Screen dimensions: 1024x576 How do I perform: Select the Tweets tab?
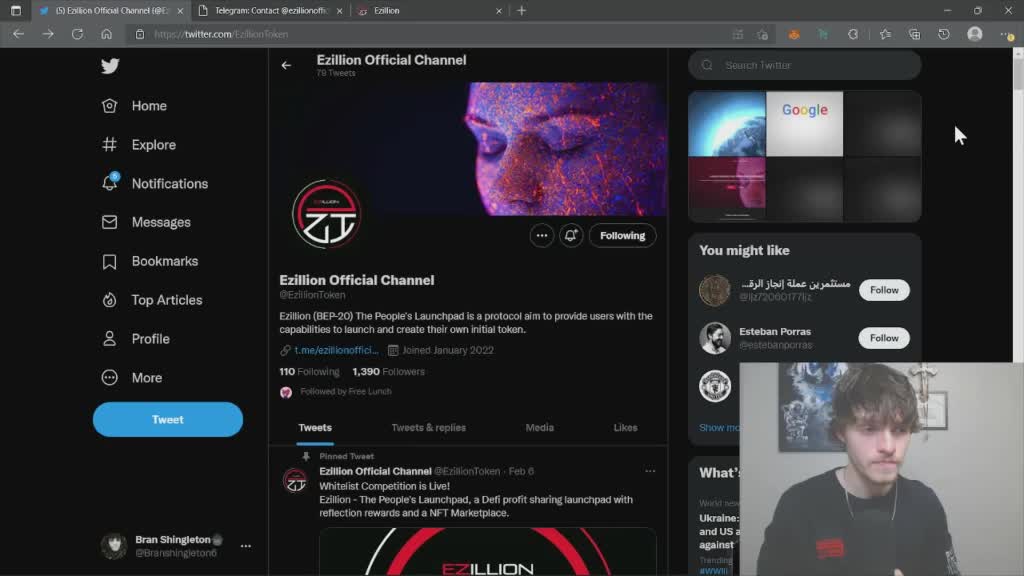315,428
